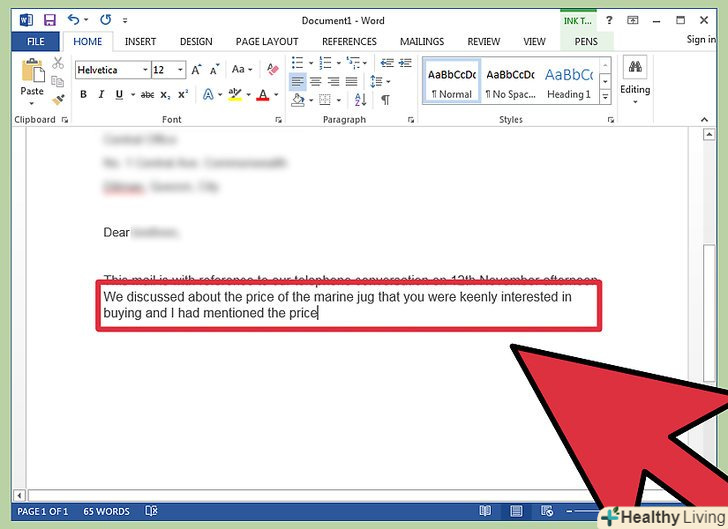Open Text Effects and Typography
Screen dimensions: 728x529
(x=208, y=95)
